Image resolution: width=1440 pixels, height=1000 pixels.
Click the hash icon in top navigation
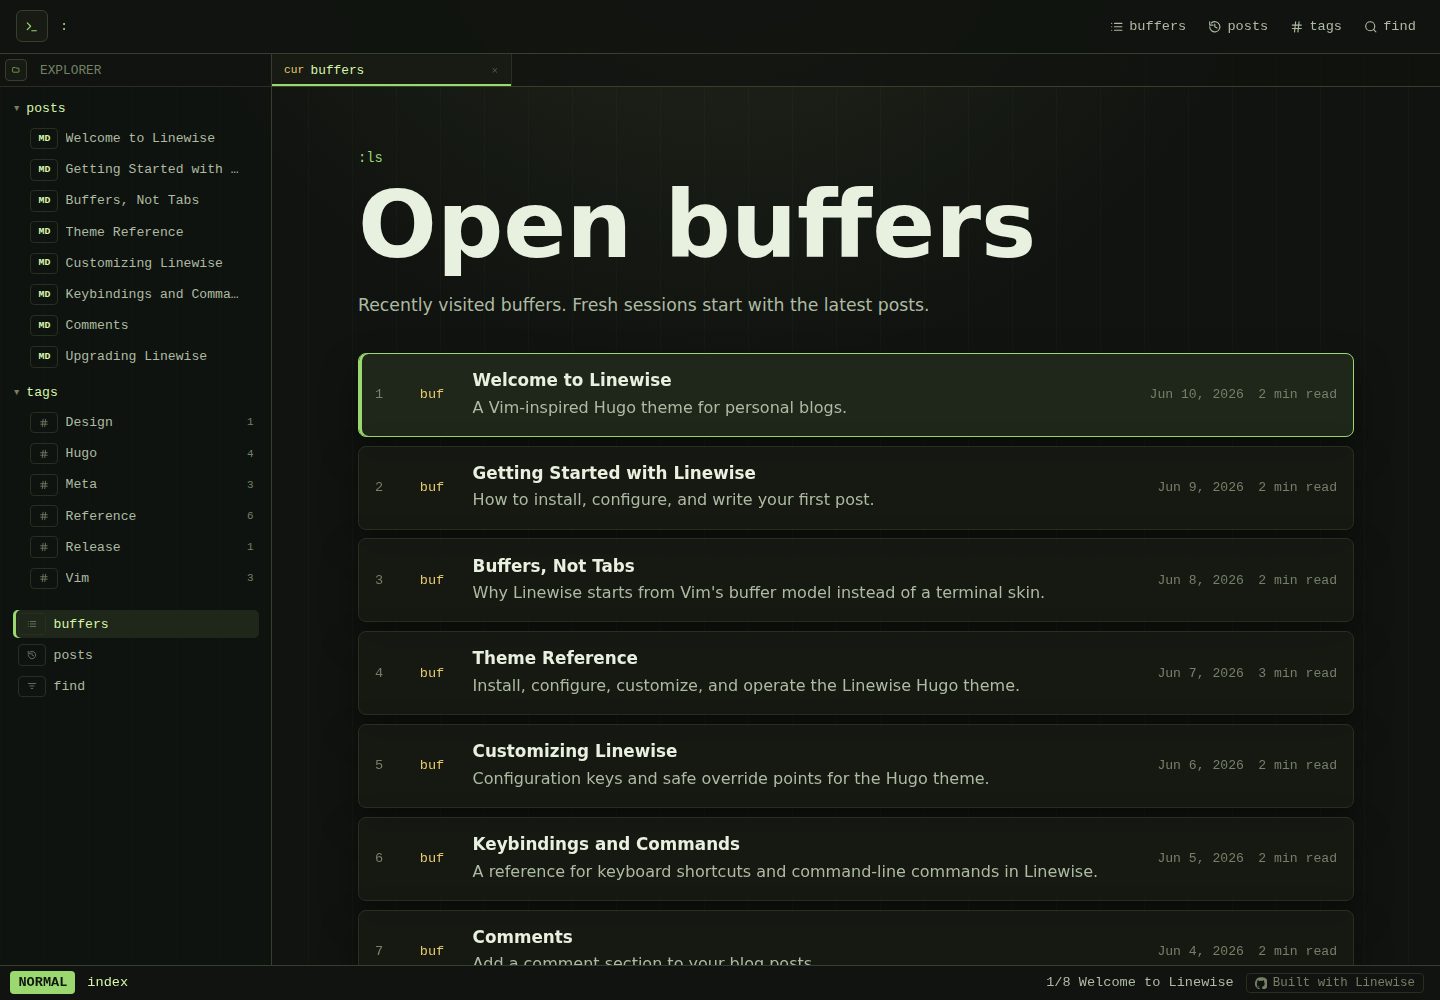tap(1297, 27)
